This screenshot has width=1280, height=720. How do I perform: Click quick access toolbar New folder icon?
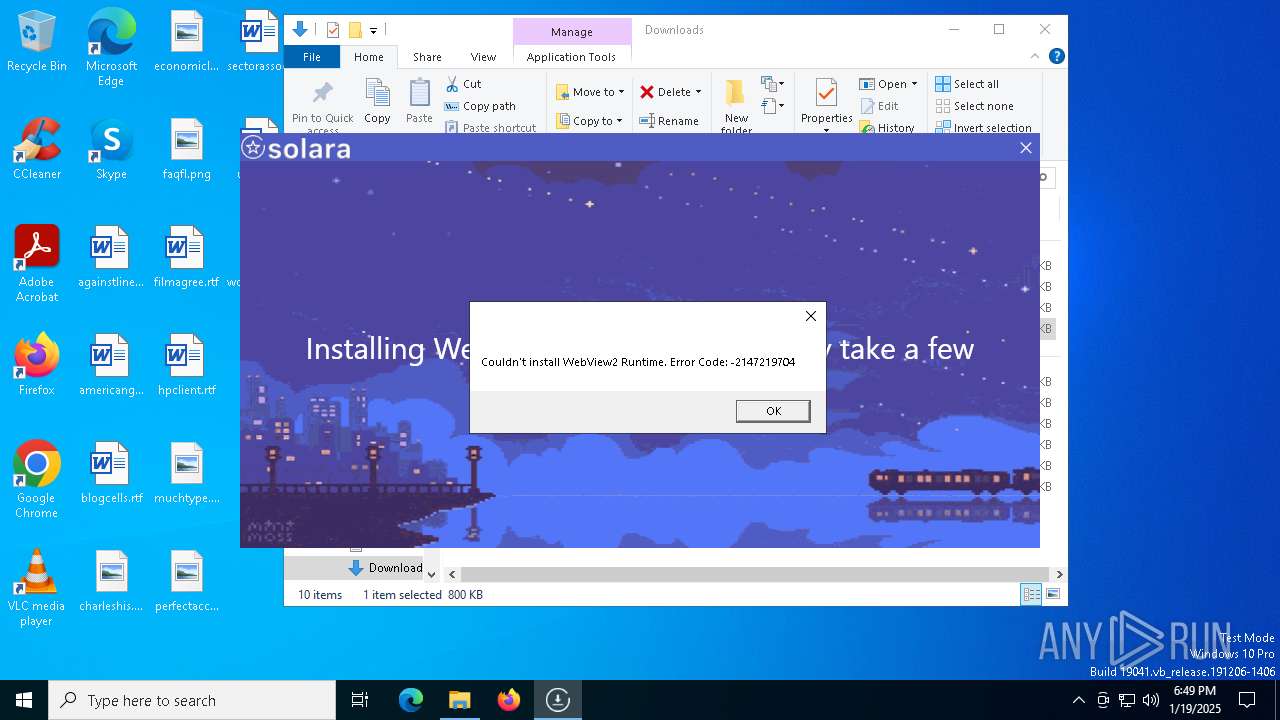click(x=354, y=30)
